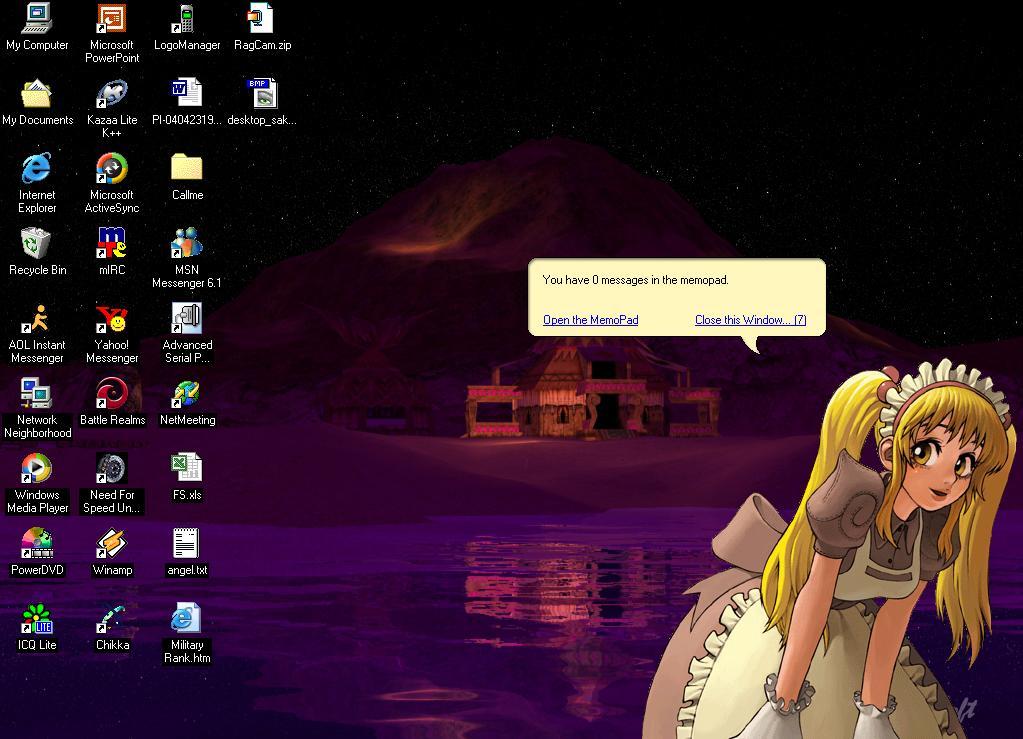Click the Windows Media Player icon
Screen dimensions: 1023x739
(37, 470)
